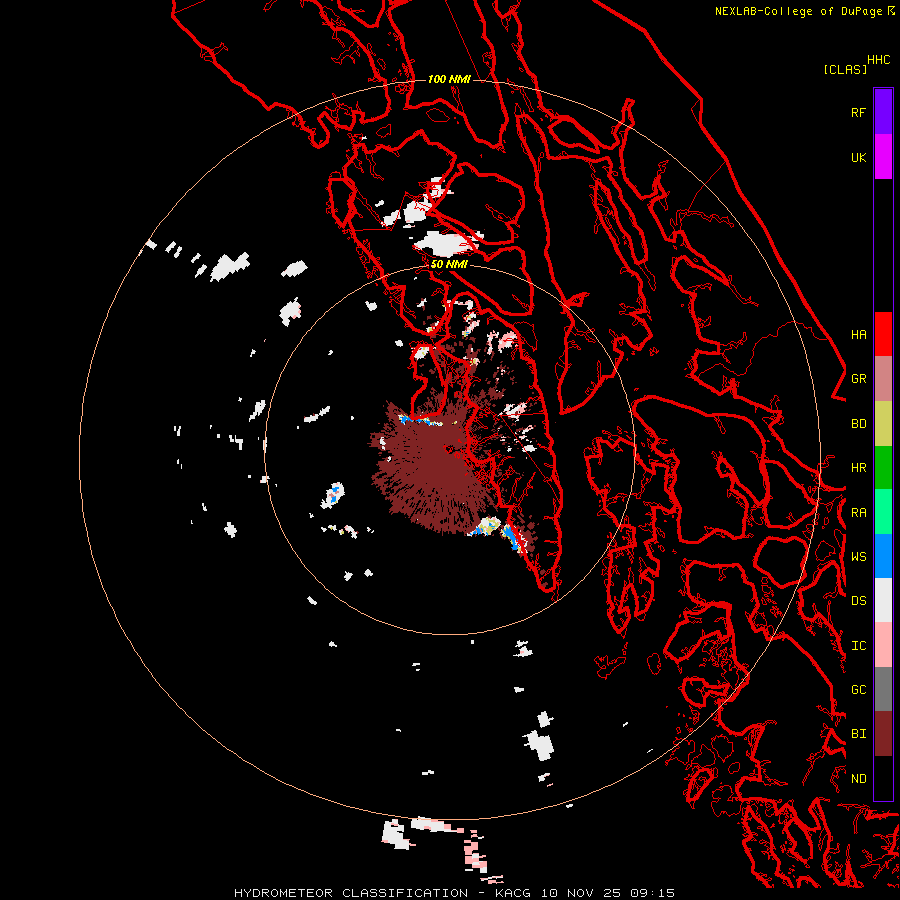Click the HR green legend swatch
The height and width of the screenshot is (900, 900).
click(883, 467)
